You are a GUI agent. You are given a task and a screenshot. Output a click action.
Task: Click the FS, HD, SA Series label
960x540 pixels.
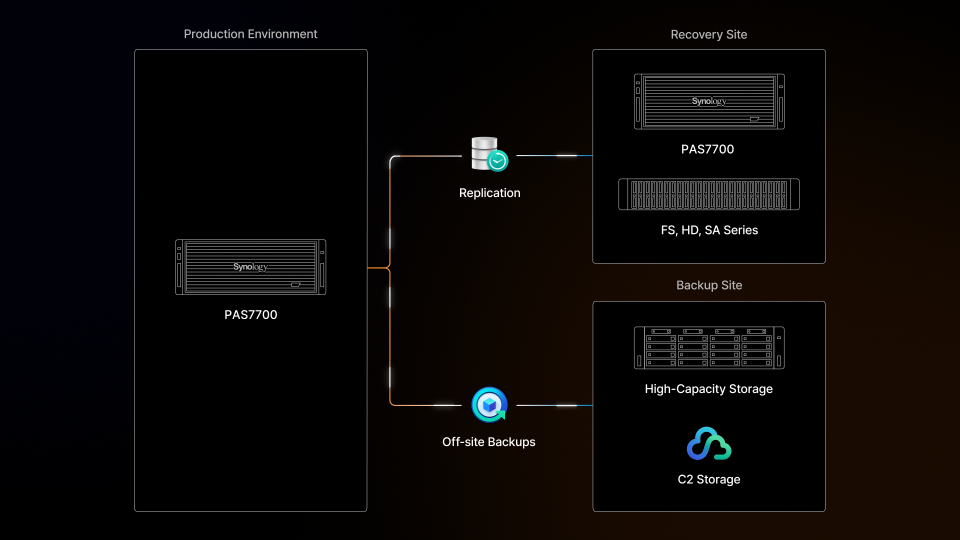pos(709,230)
